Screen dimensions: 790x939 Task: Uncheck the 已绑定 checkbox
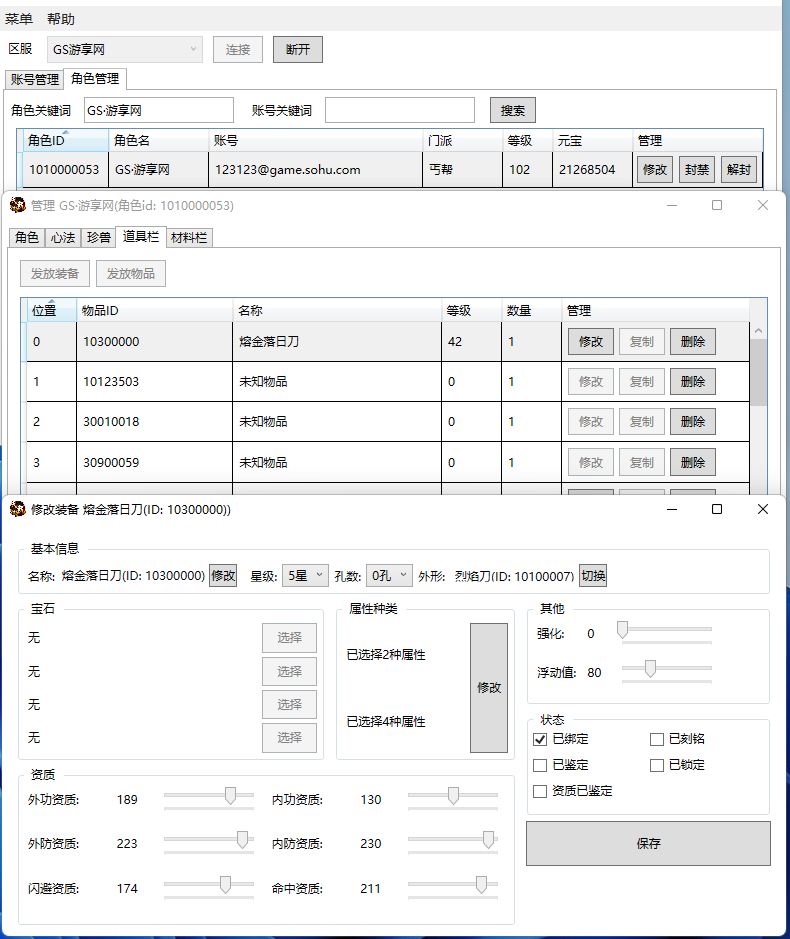click(541, 739)
